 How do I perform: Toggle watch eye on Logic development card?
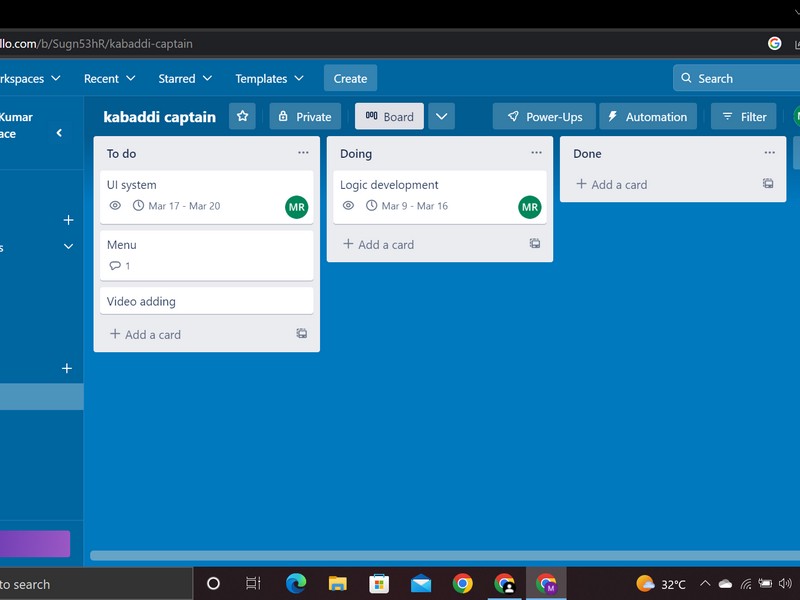tap(348, 206)
